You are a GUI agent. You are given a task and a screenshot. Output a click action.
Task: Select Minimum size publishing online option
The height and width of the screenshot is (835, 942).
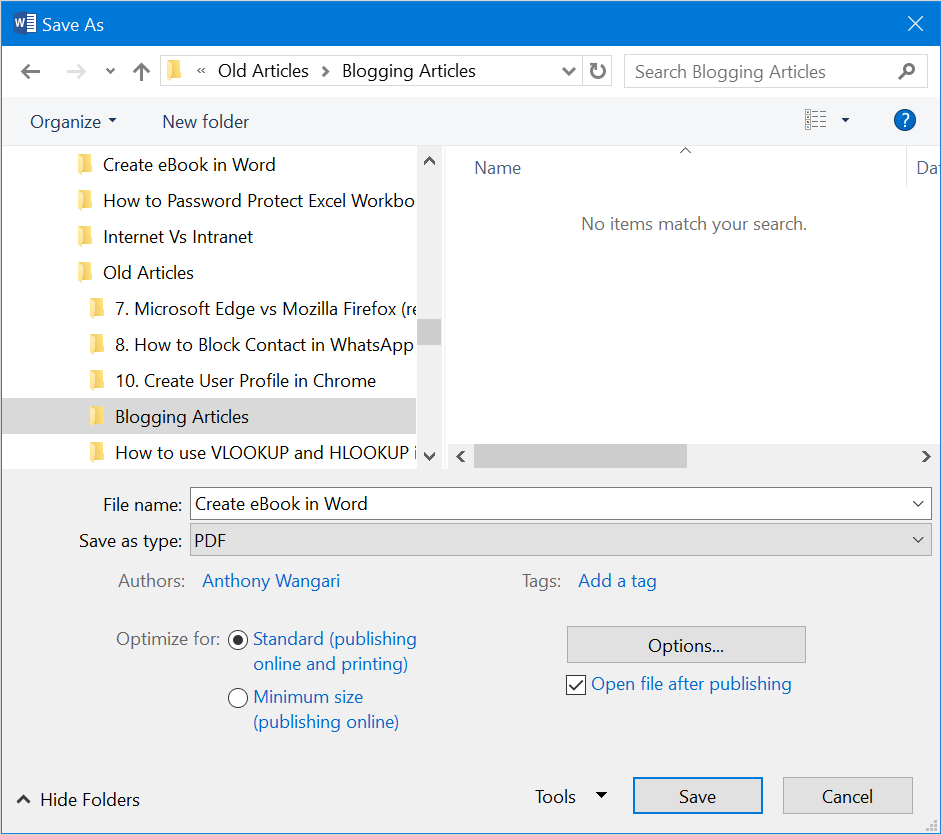[x=238, y=698]
